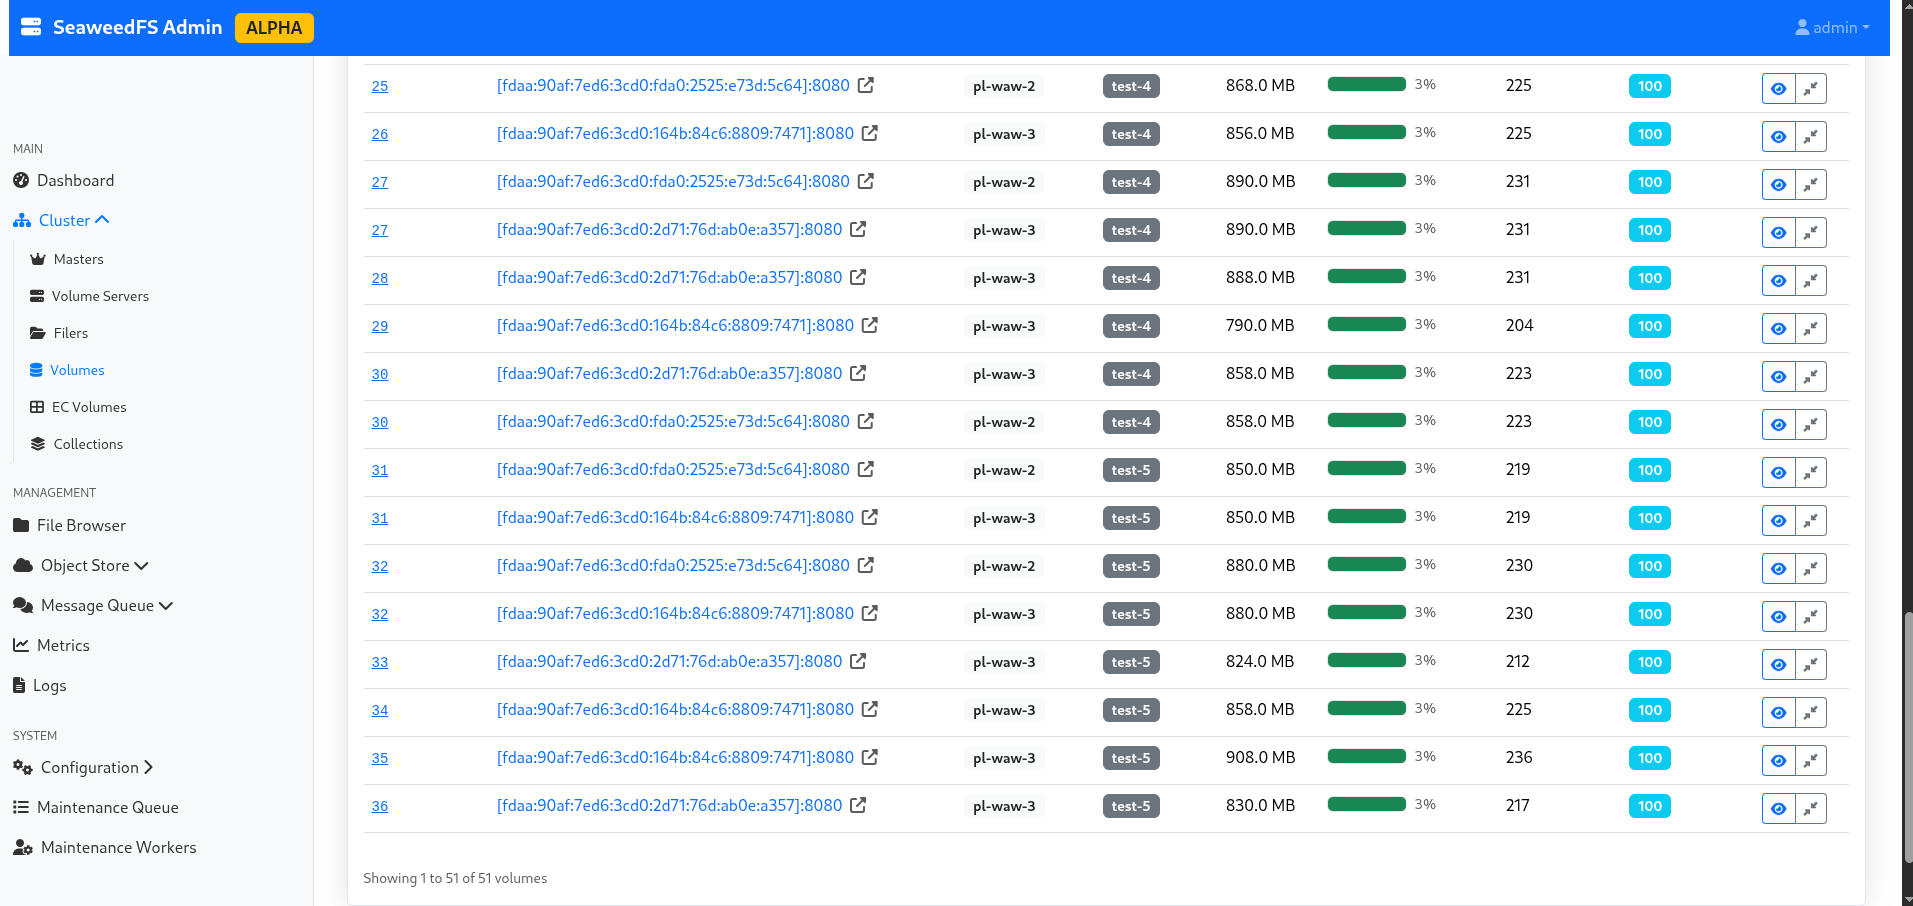
Task: Open volume ID 29 link
Action: (x=380, y=327)
